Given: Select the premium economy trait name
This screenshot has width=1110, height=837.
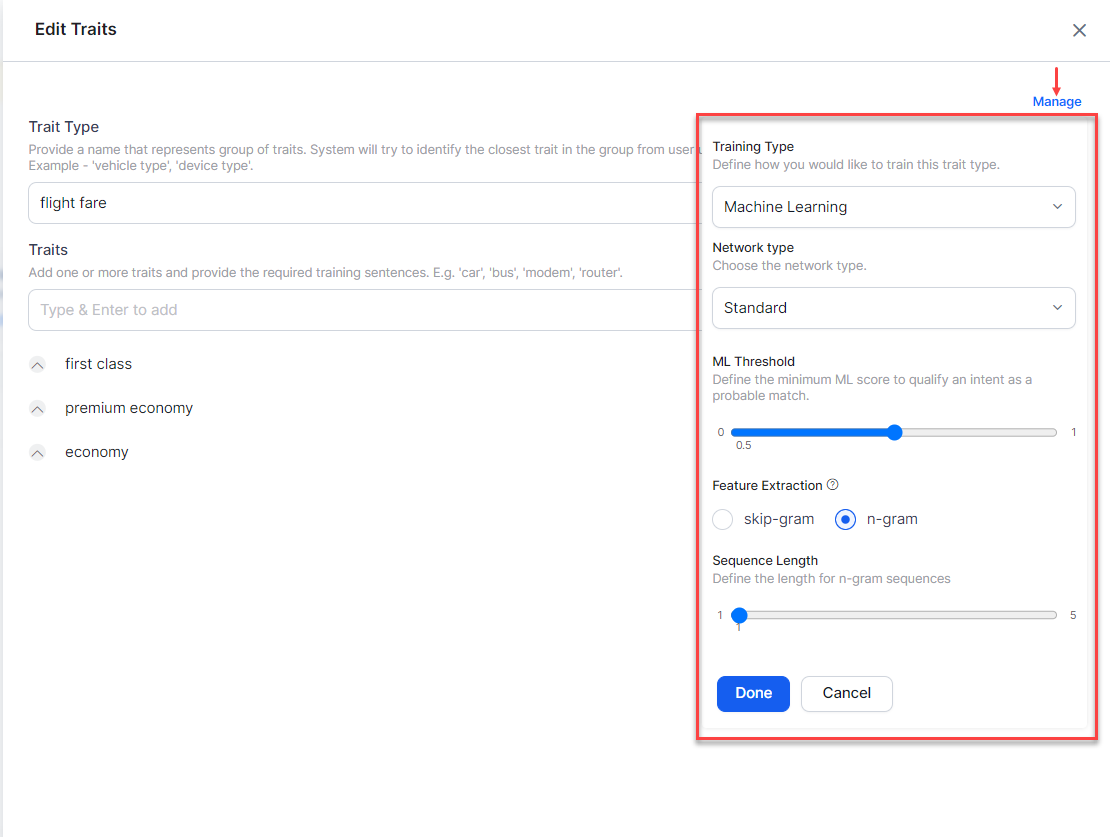Looking at the screenshot, I should tap(129, 409).
